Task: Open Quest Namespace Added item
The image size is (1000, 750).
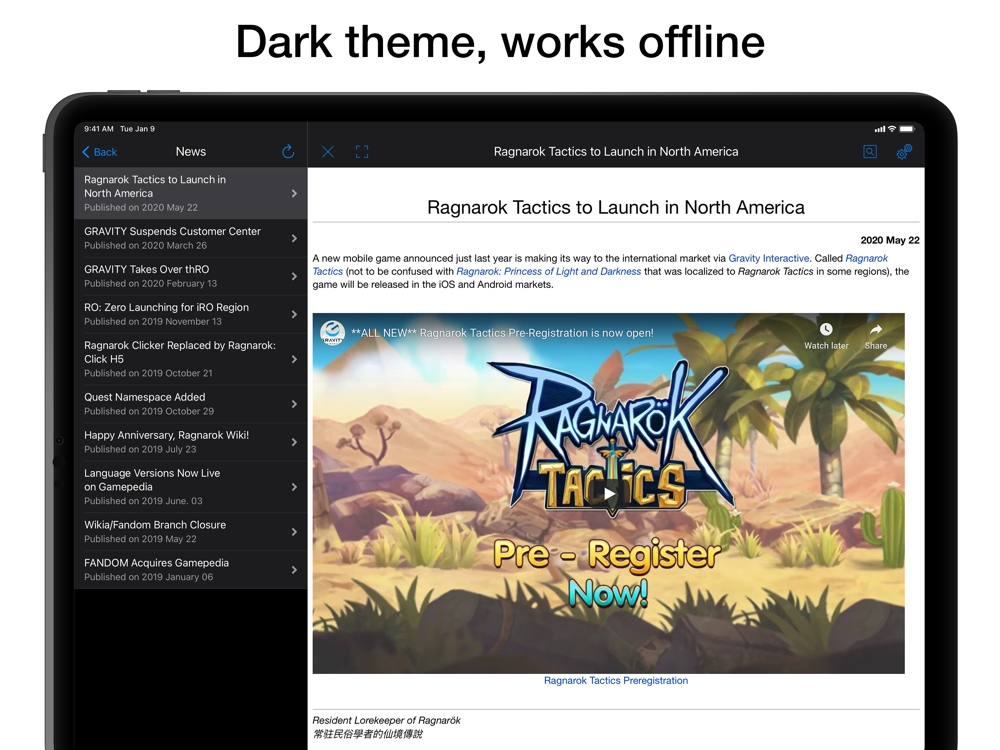Action: pos(191,404)
